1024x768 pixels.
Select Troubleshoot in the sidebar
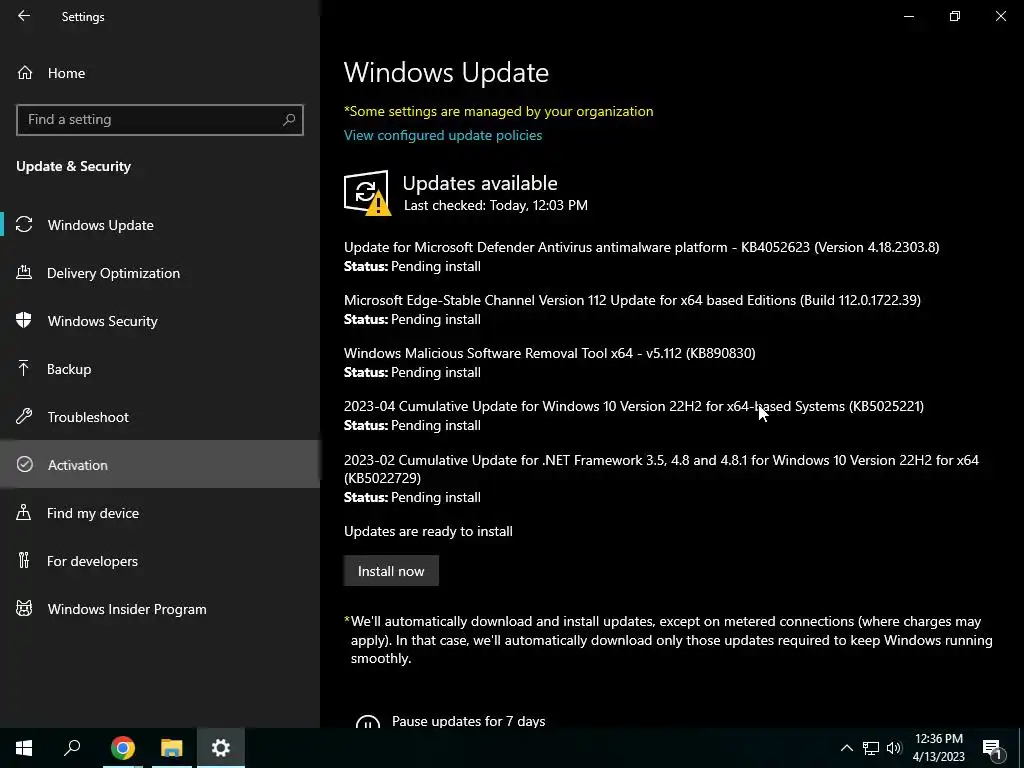[160, 417]
